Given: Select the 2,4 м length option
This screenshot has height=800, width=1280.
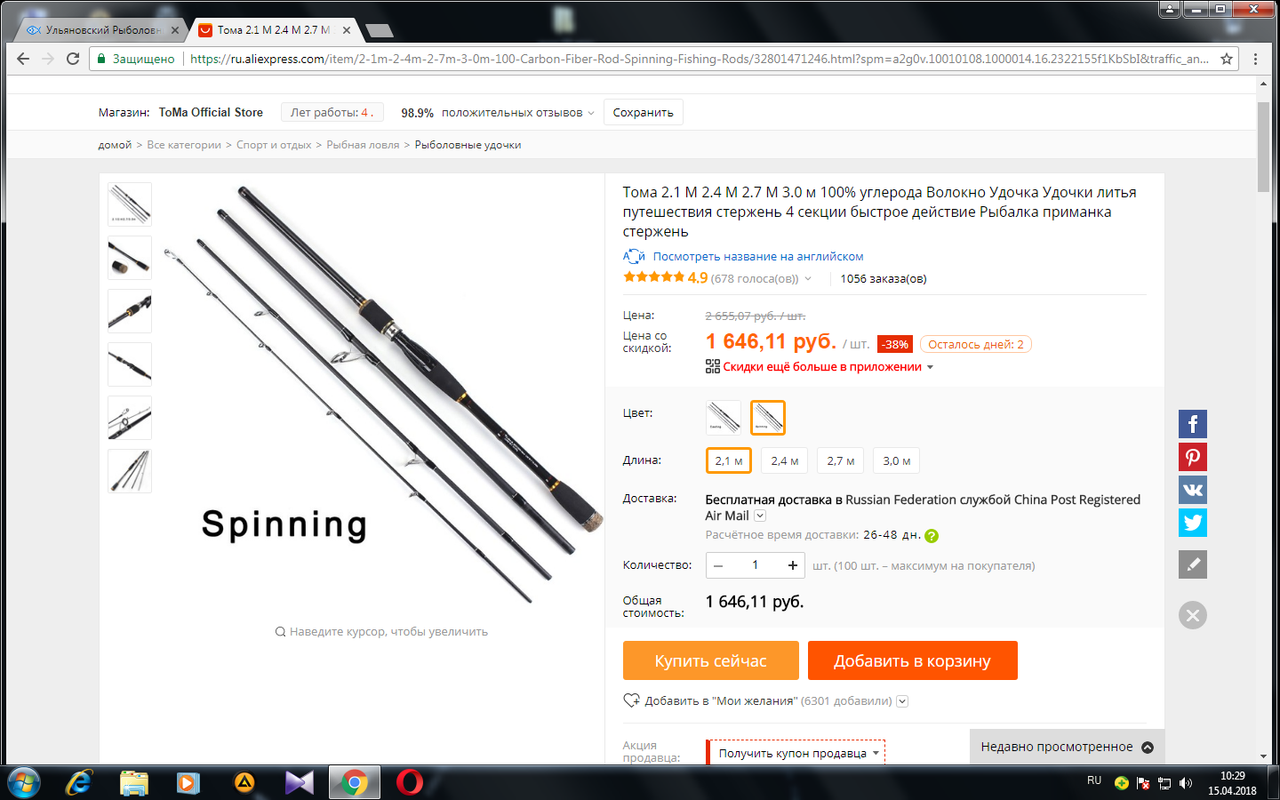Looking at the screenshot, I should (785, 461).
